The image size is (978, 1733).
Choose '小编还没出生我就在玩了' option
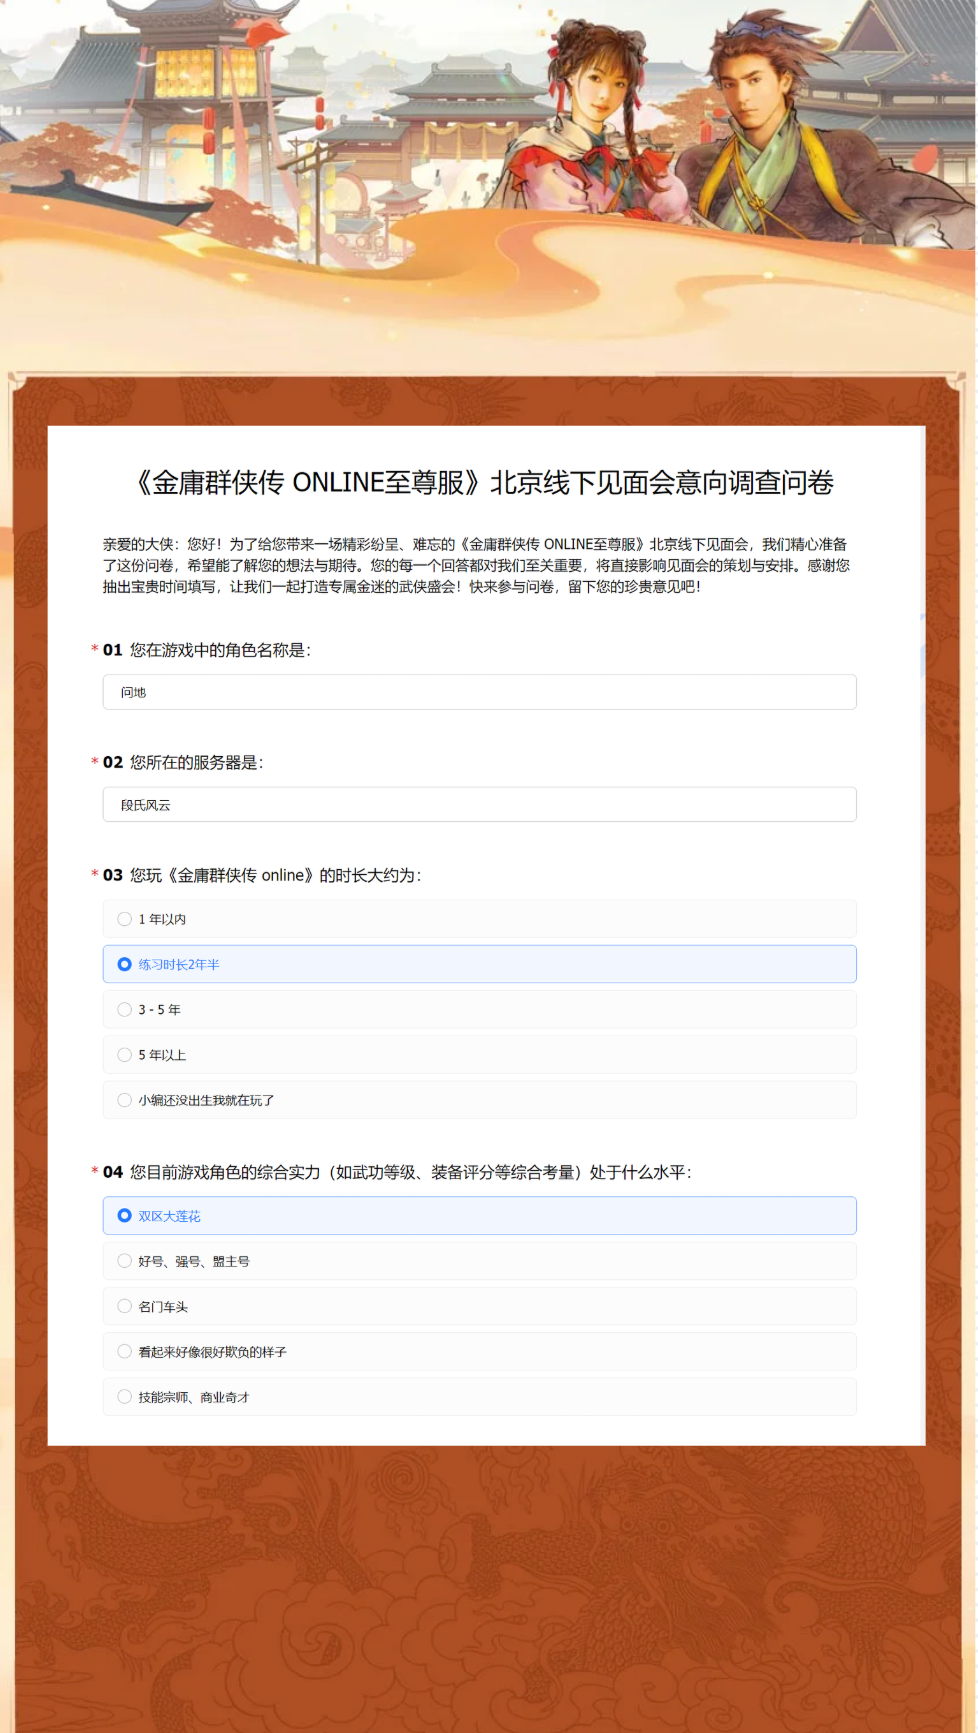click(479, 1100)
